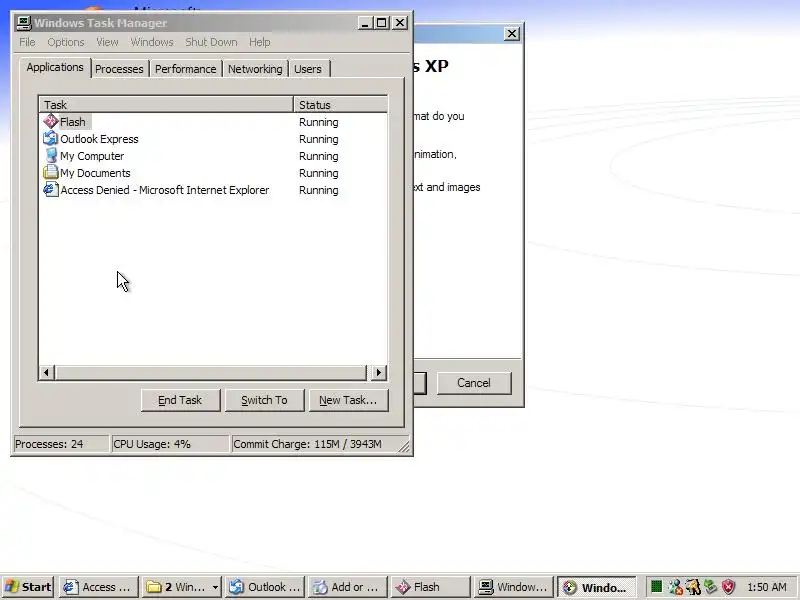Click the Switch To button
This screenshot has height=600, width=800.
(x=264, y=400)
